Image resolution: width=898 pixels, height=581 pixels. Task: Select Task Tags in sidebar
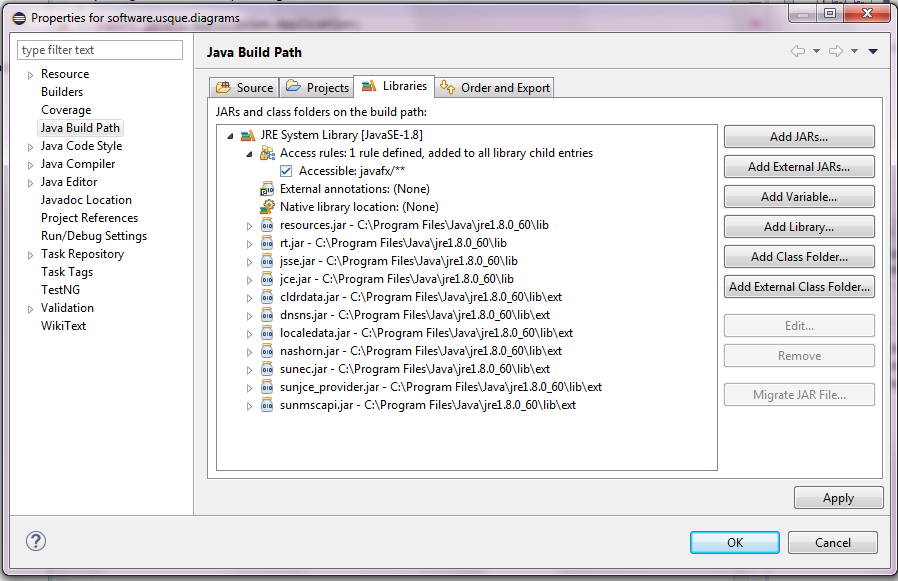[x=67, y=272]
